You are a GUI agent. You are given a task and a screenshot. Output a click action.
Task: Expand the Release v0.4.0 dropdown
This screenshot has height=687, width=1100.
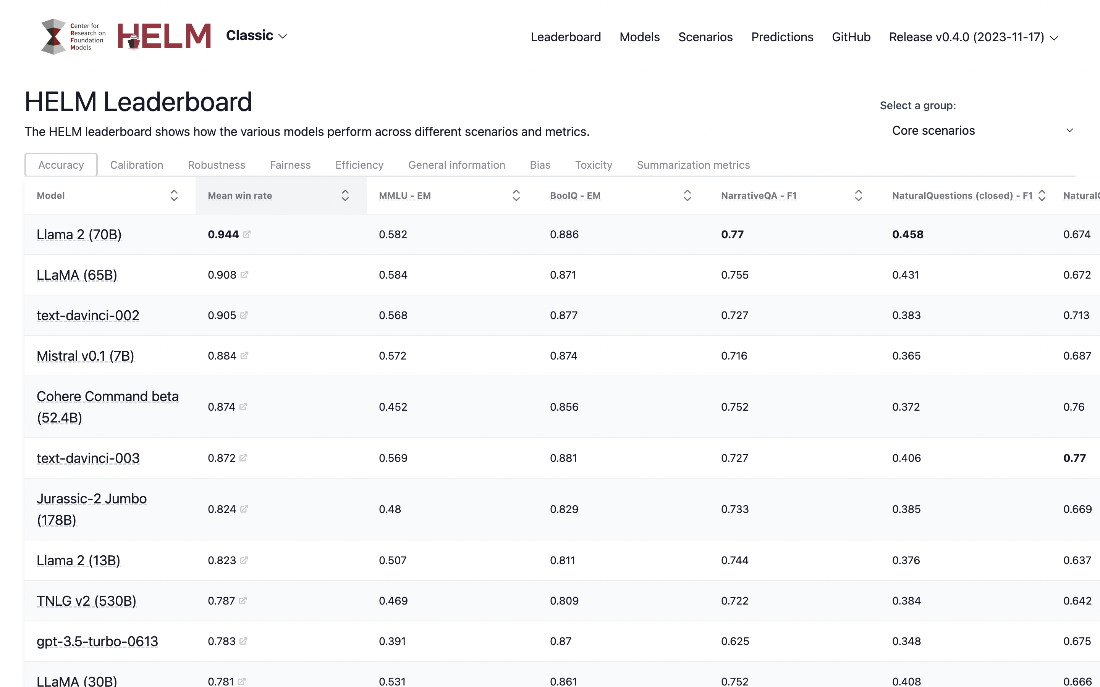(973, 36)
